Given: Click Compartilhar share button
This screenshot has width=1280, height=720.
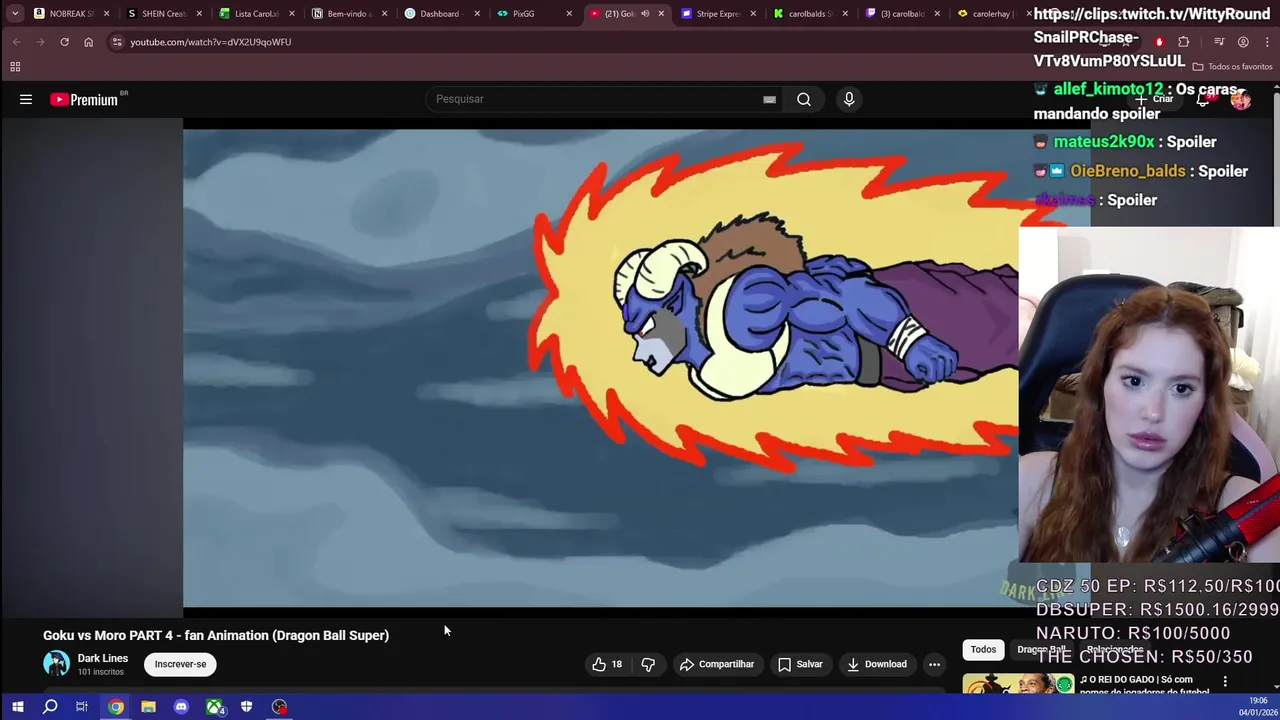Looking at the screenshot, I should point(716,664).
